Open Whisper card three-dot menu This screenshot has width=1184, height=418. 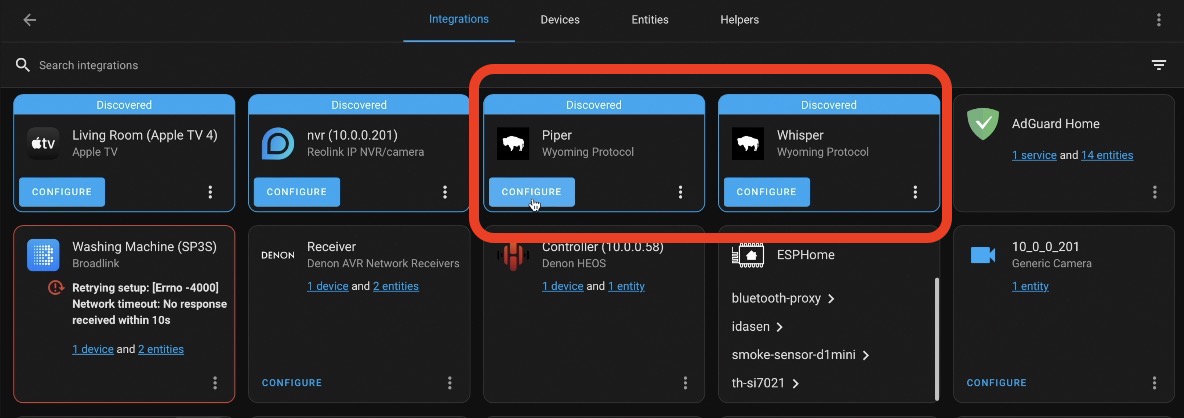point(915,192)
